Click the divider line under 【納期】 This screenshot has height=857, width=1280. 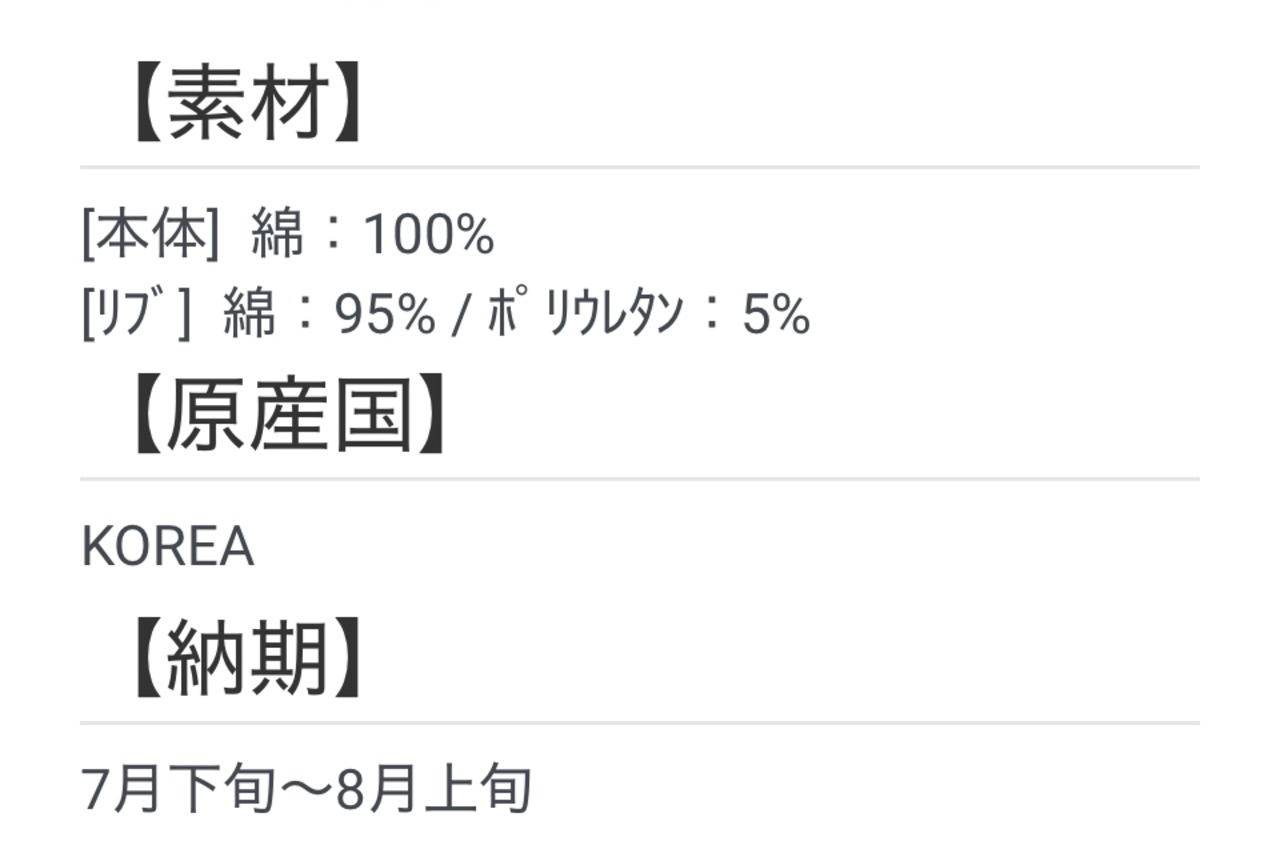click(640, 722)
